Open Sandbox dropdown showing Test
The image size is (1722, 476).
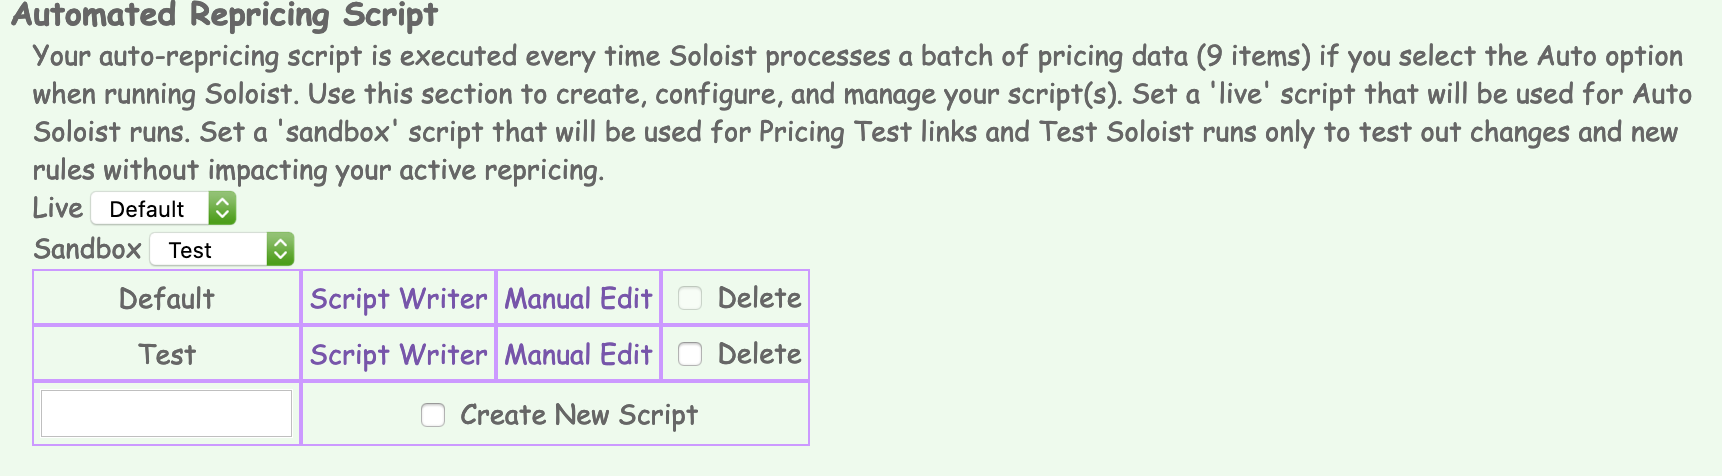pyautogui.click(x=208, y=249)
